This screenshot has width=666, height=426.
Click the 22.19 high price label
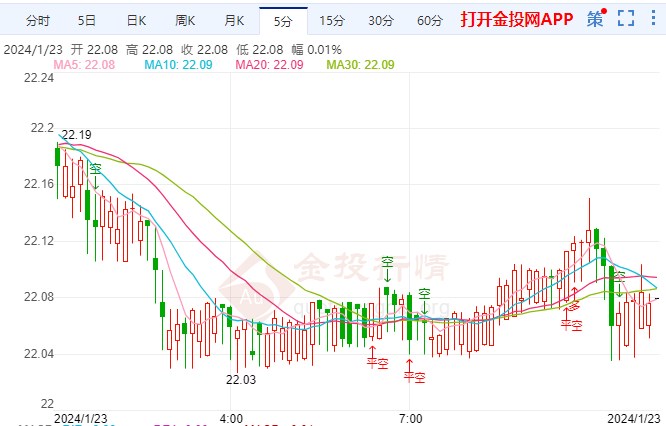pos(76,135)
